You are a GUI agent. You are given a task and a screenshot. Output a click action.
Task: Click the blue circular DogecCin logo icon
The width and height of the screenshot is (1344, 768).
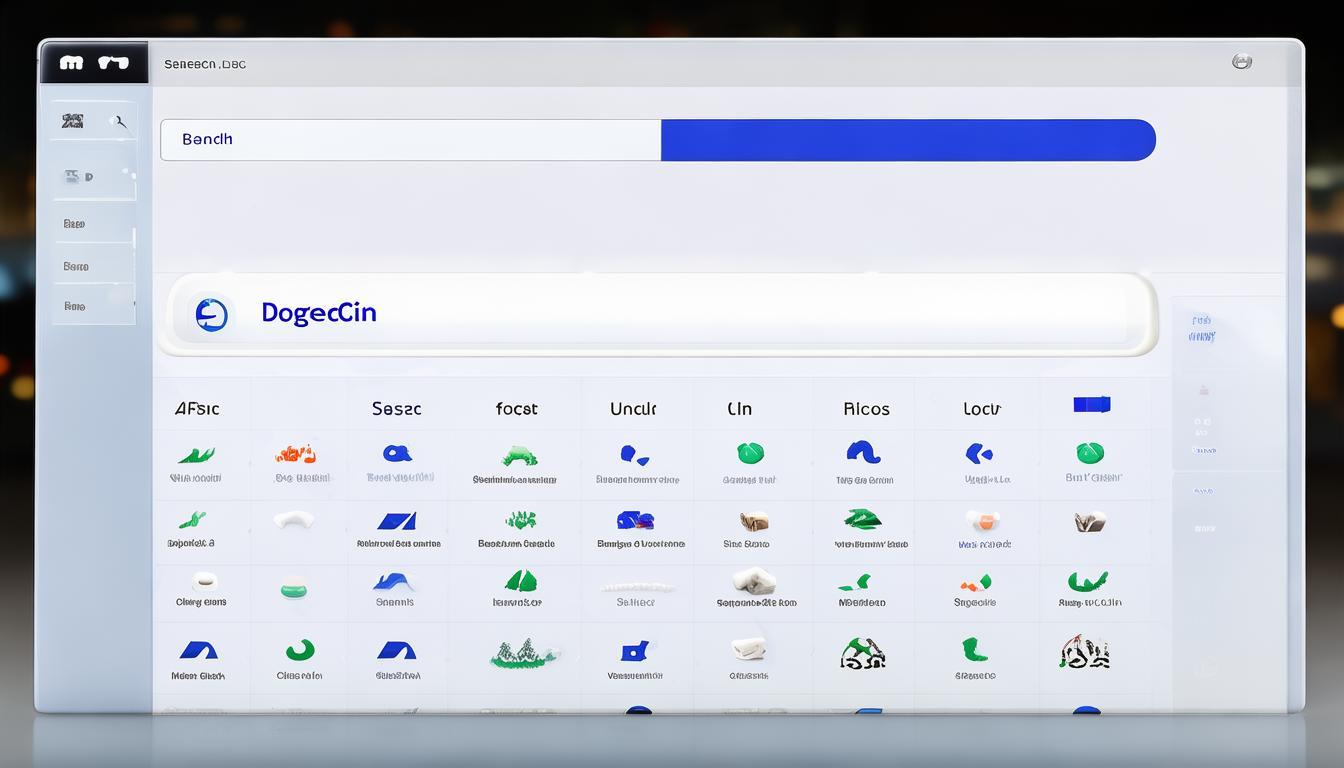[211, 314]
